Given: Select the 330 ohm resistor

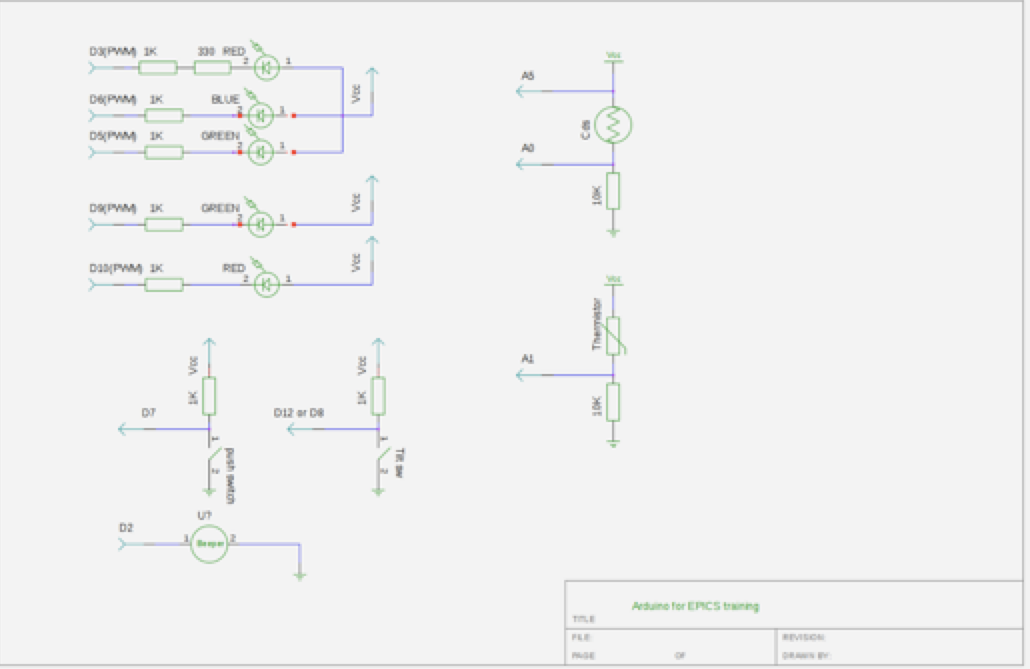Looking at the screenshot, I should (x=212, y=68).
